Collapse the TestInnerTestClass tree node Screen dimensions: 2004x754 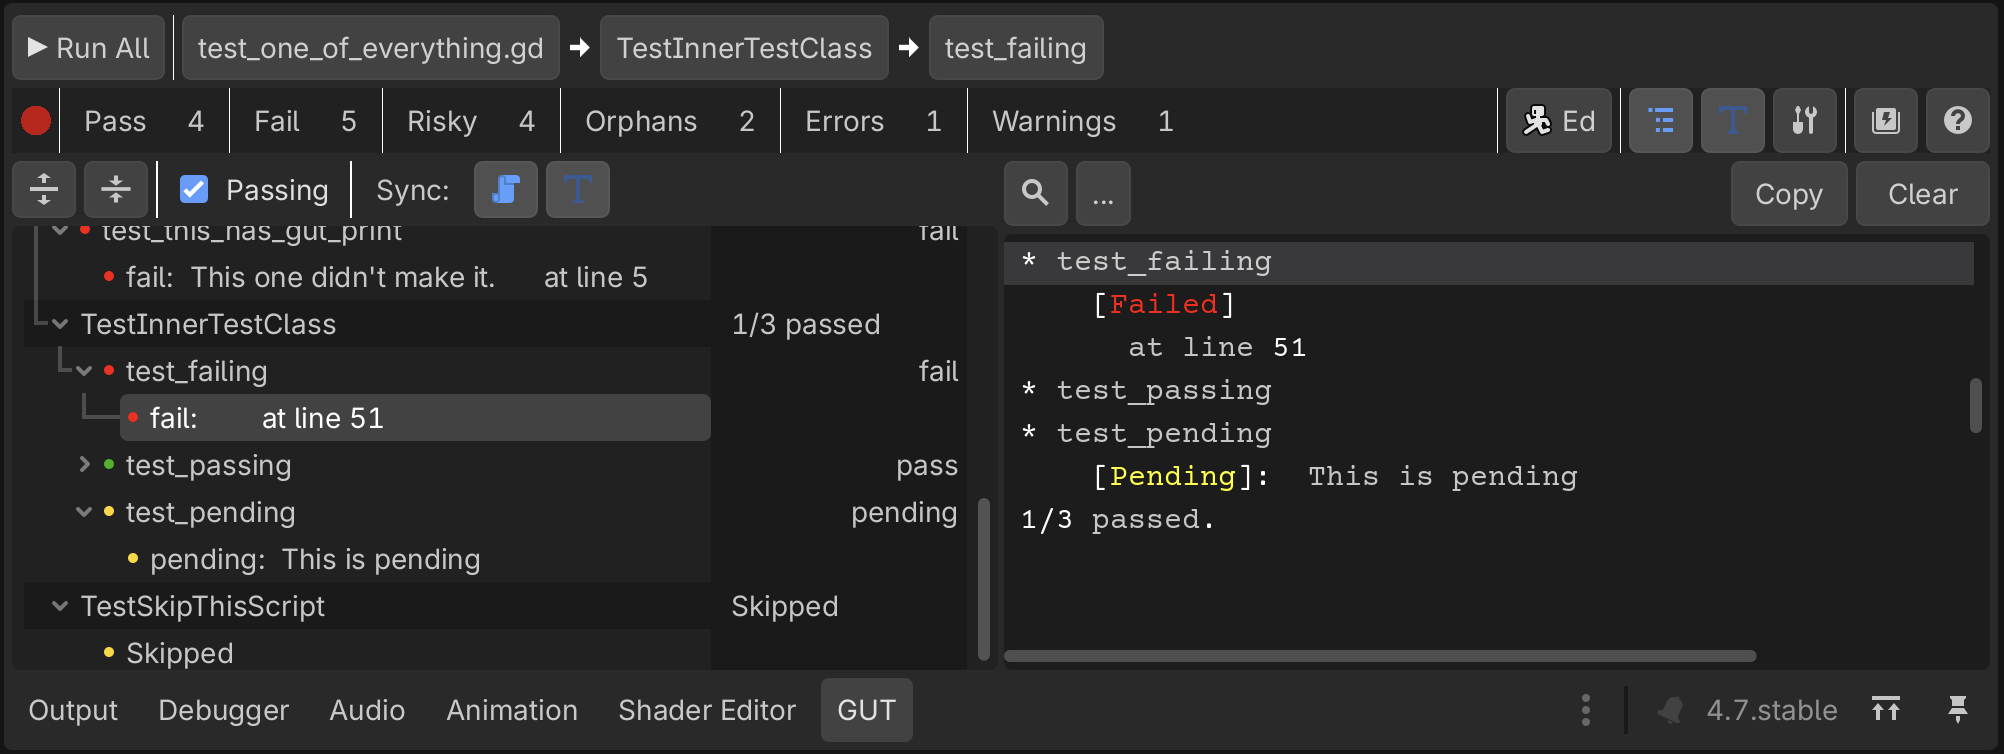60,324
